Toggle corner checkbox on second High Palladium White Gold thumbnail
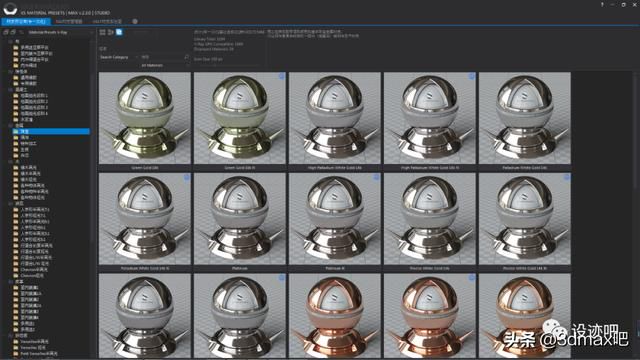This screenshot has width=640, height=360. (x=471, y=76)
